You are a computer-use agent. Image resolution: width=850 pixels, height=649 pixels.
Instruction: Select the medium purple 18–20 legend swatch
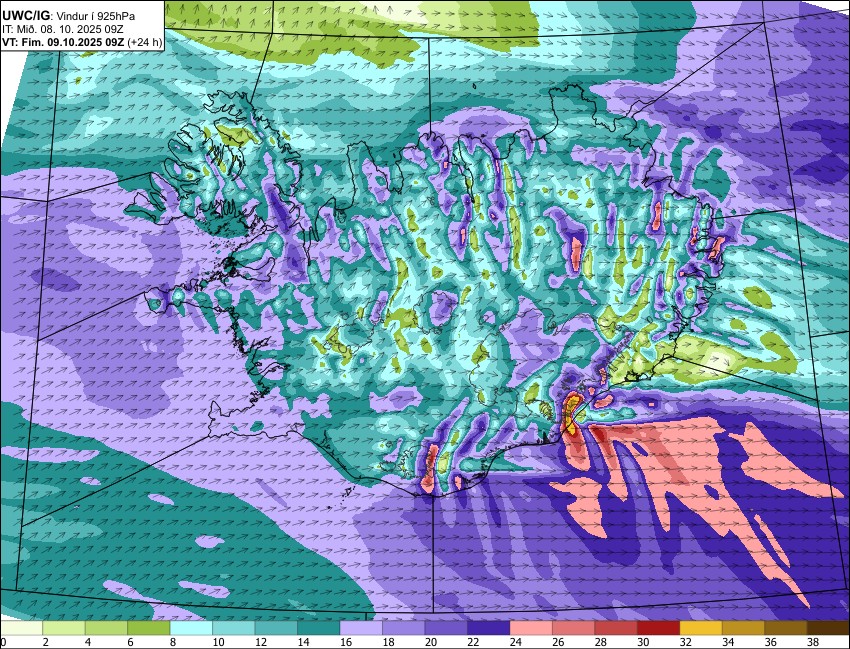(404, 628)
